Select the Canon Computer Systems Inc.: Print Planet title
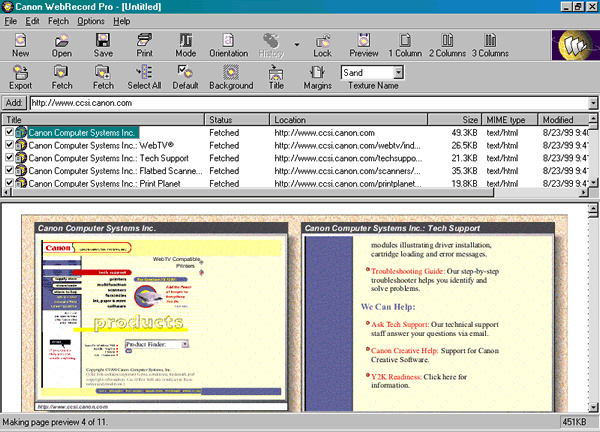 click(x=104, y=183)
